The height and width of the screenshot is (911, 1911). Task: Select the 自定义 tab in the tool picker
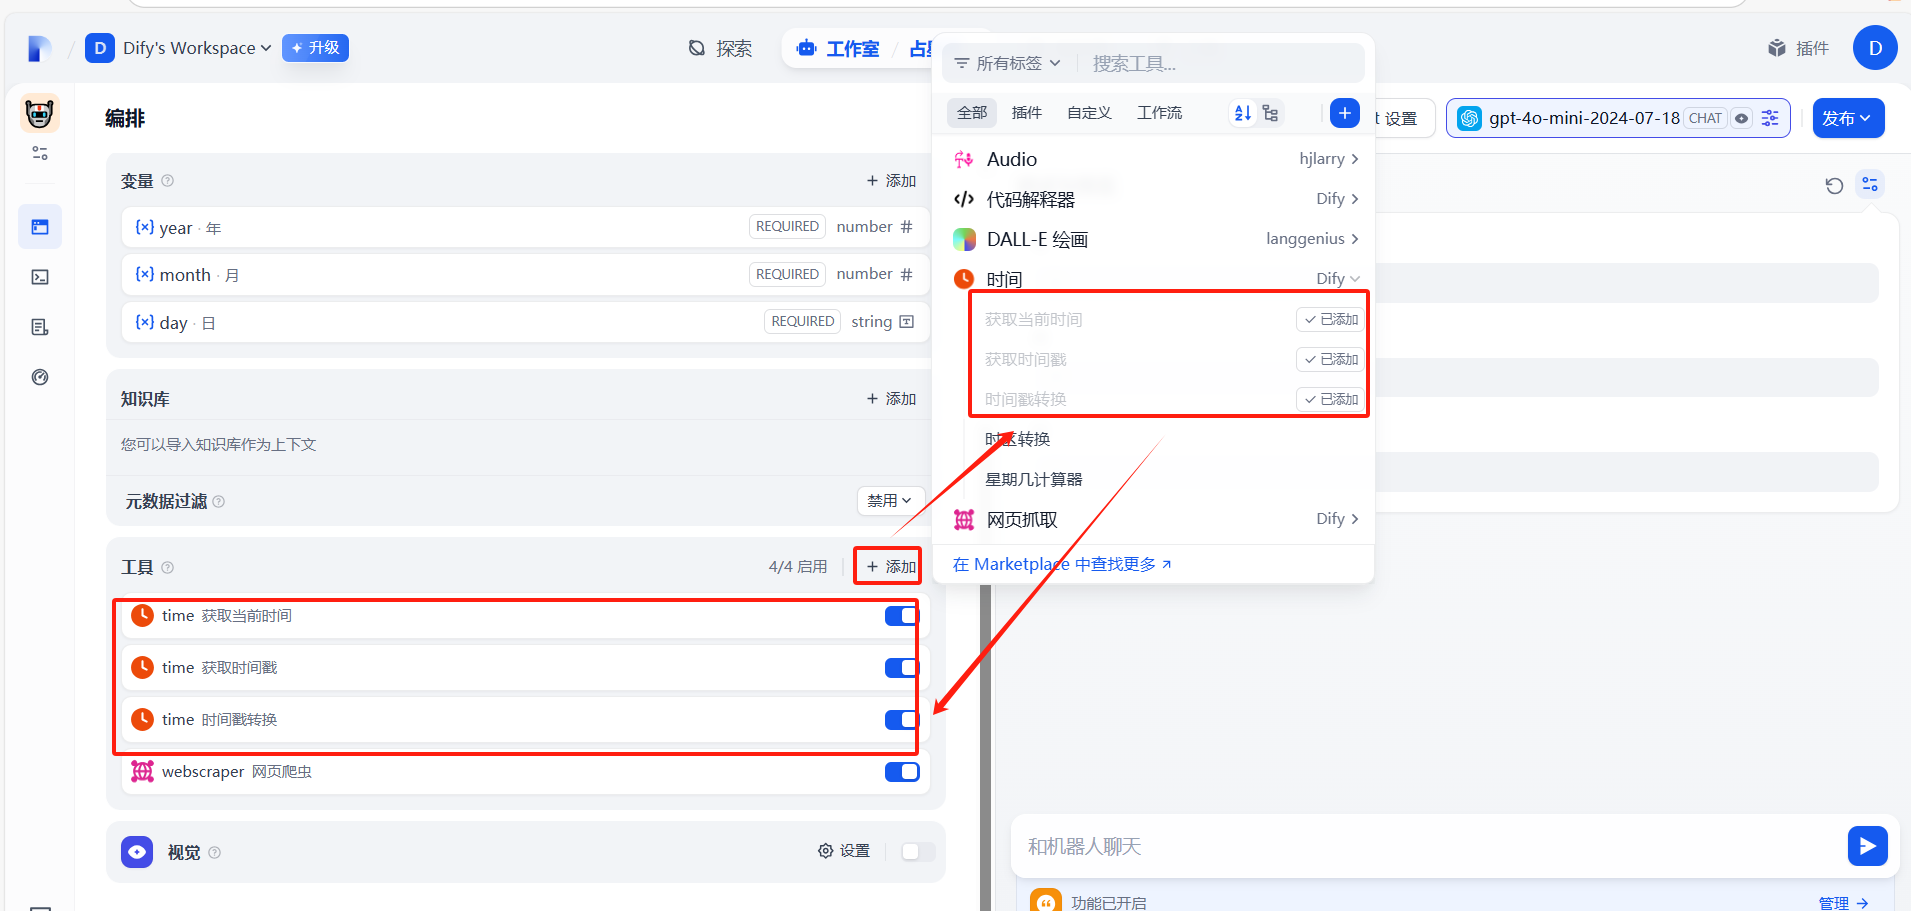(1089, 113)
